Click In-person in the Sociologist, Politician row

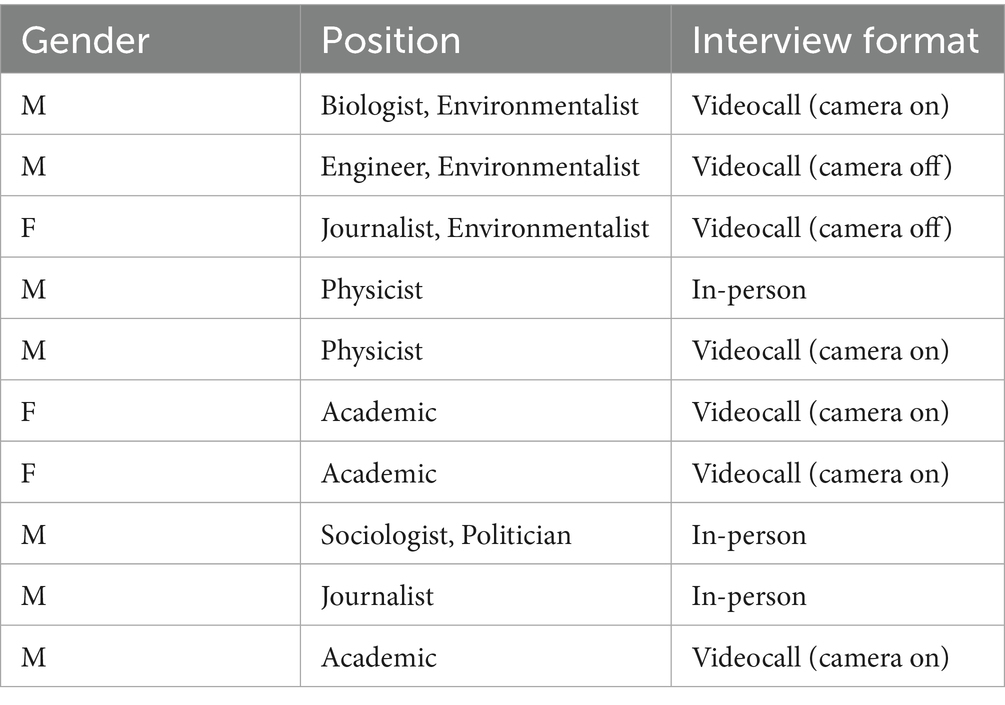[749, 535]
